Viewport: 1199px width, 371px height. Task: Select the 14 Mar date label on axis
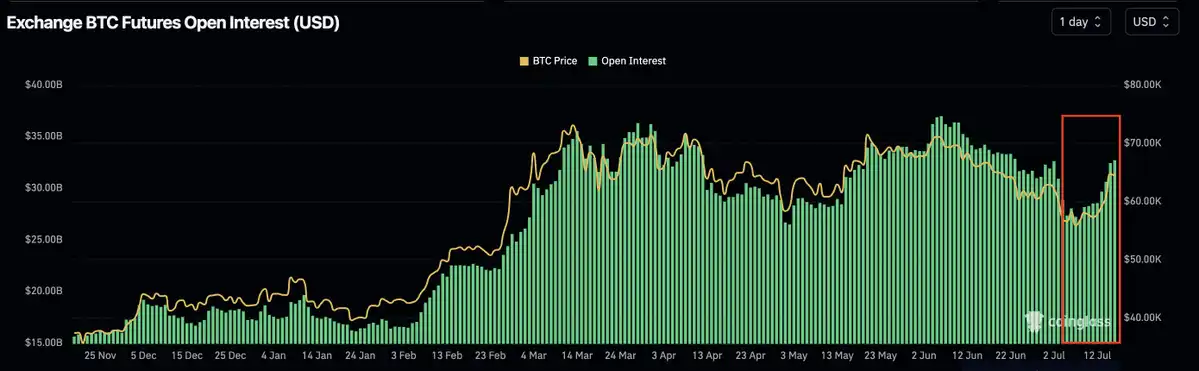pos(577,356)
